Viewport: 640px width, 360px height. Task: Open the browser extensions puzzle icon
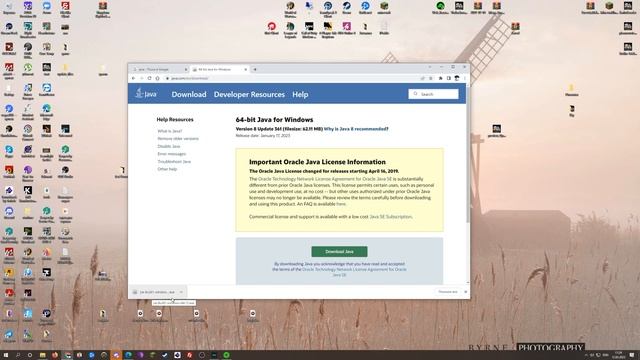click(x=440, y=78)
